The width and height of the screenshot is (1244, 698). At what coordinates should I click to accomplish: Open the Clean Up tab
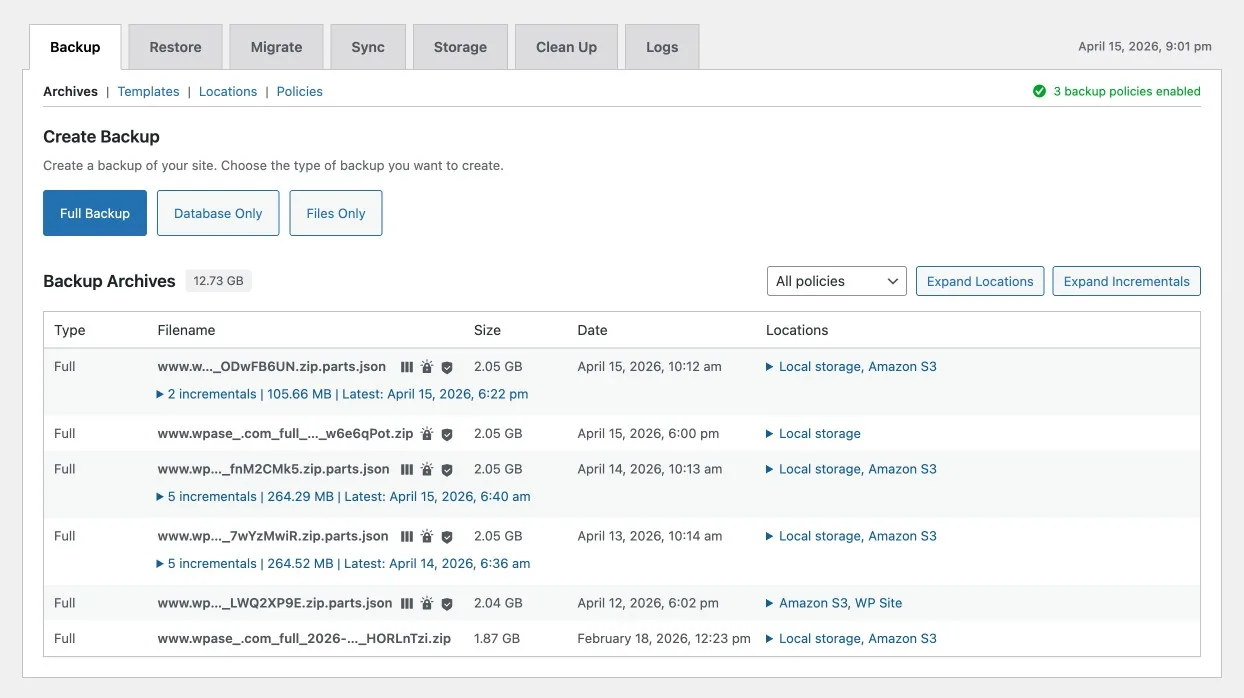pos(566,47)
